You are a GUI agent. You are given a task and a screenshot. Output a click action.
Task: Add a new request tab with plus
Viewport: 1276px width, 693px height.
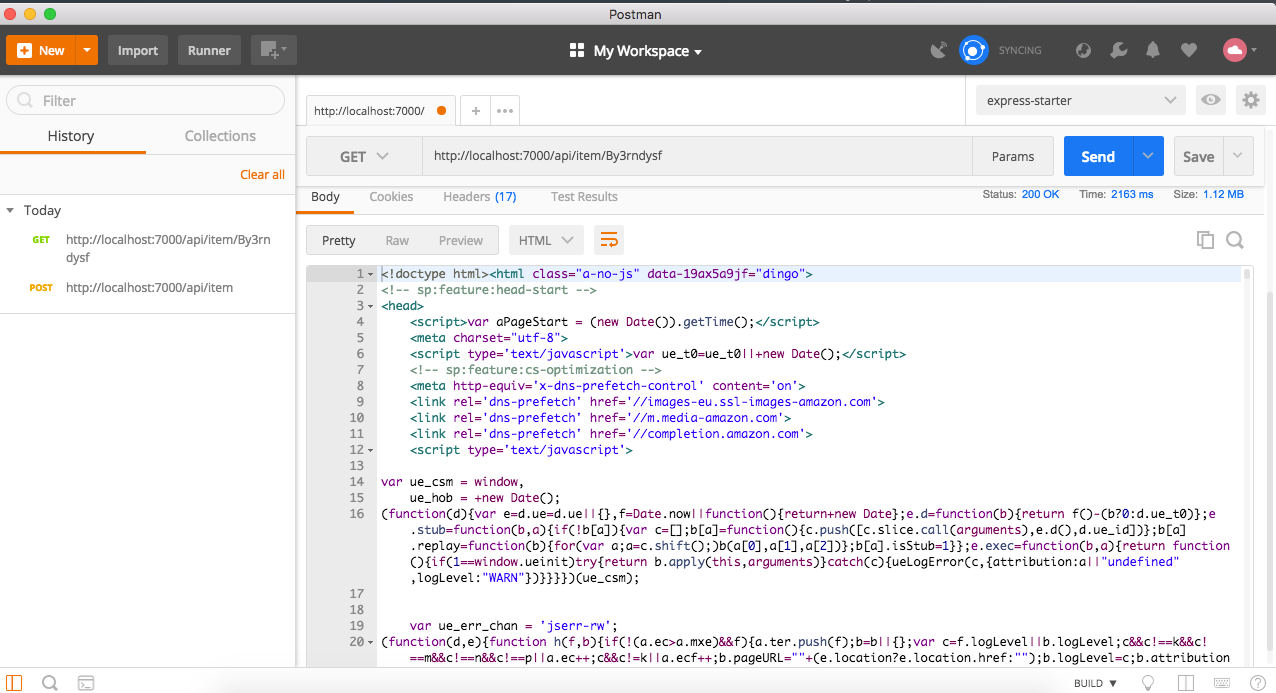(476, 111)
